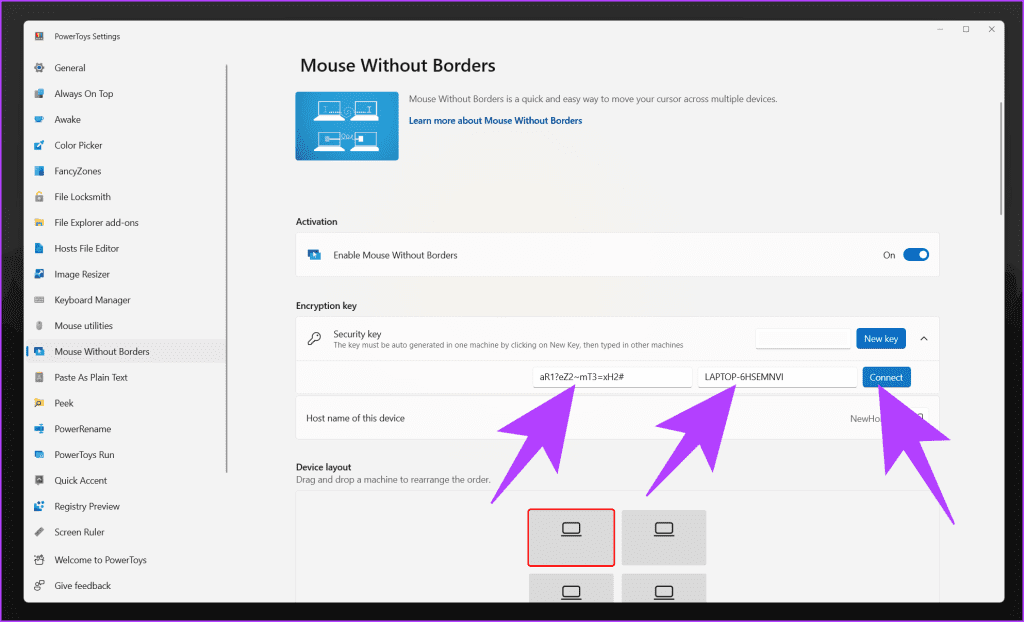
Task: Select Peek in the sidebar
Action: (124, 403)
